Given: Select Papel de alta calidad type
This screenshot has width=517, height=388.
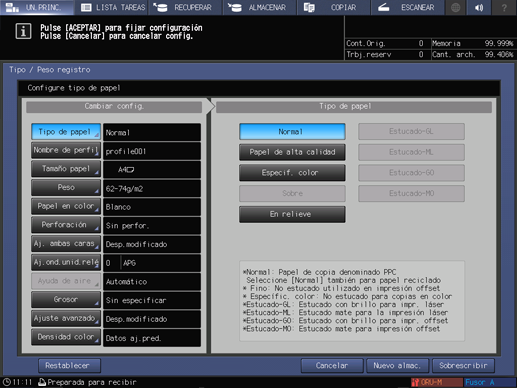Looking at the screenshot, I should (x=292, y=152).
